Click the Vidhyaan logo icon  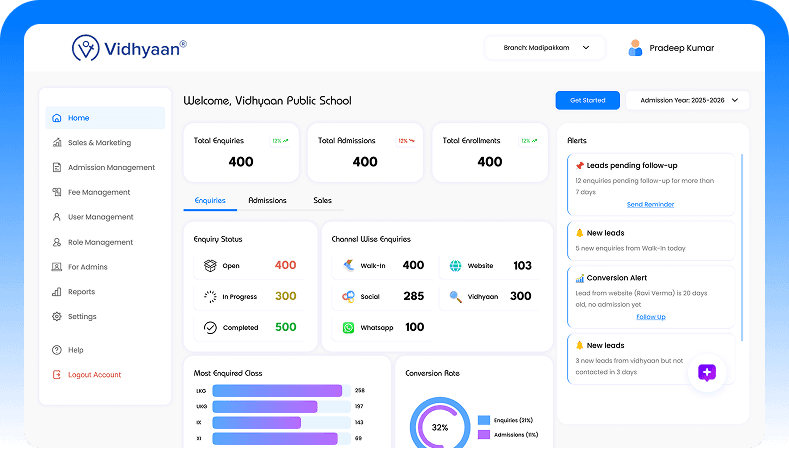(x=86, y=48)
